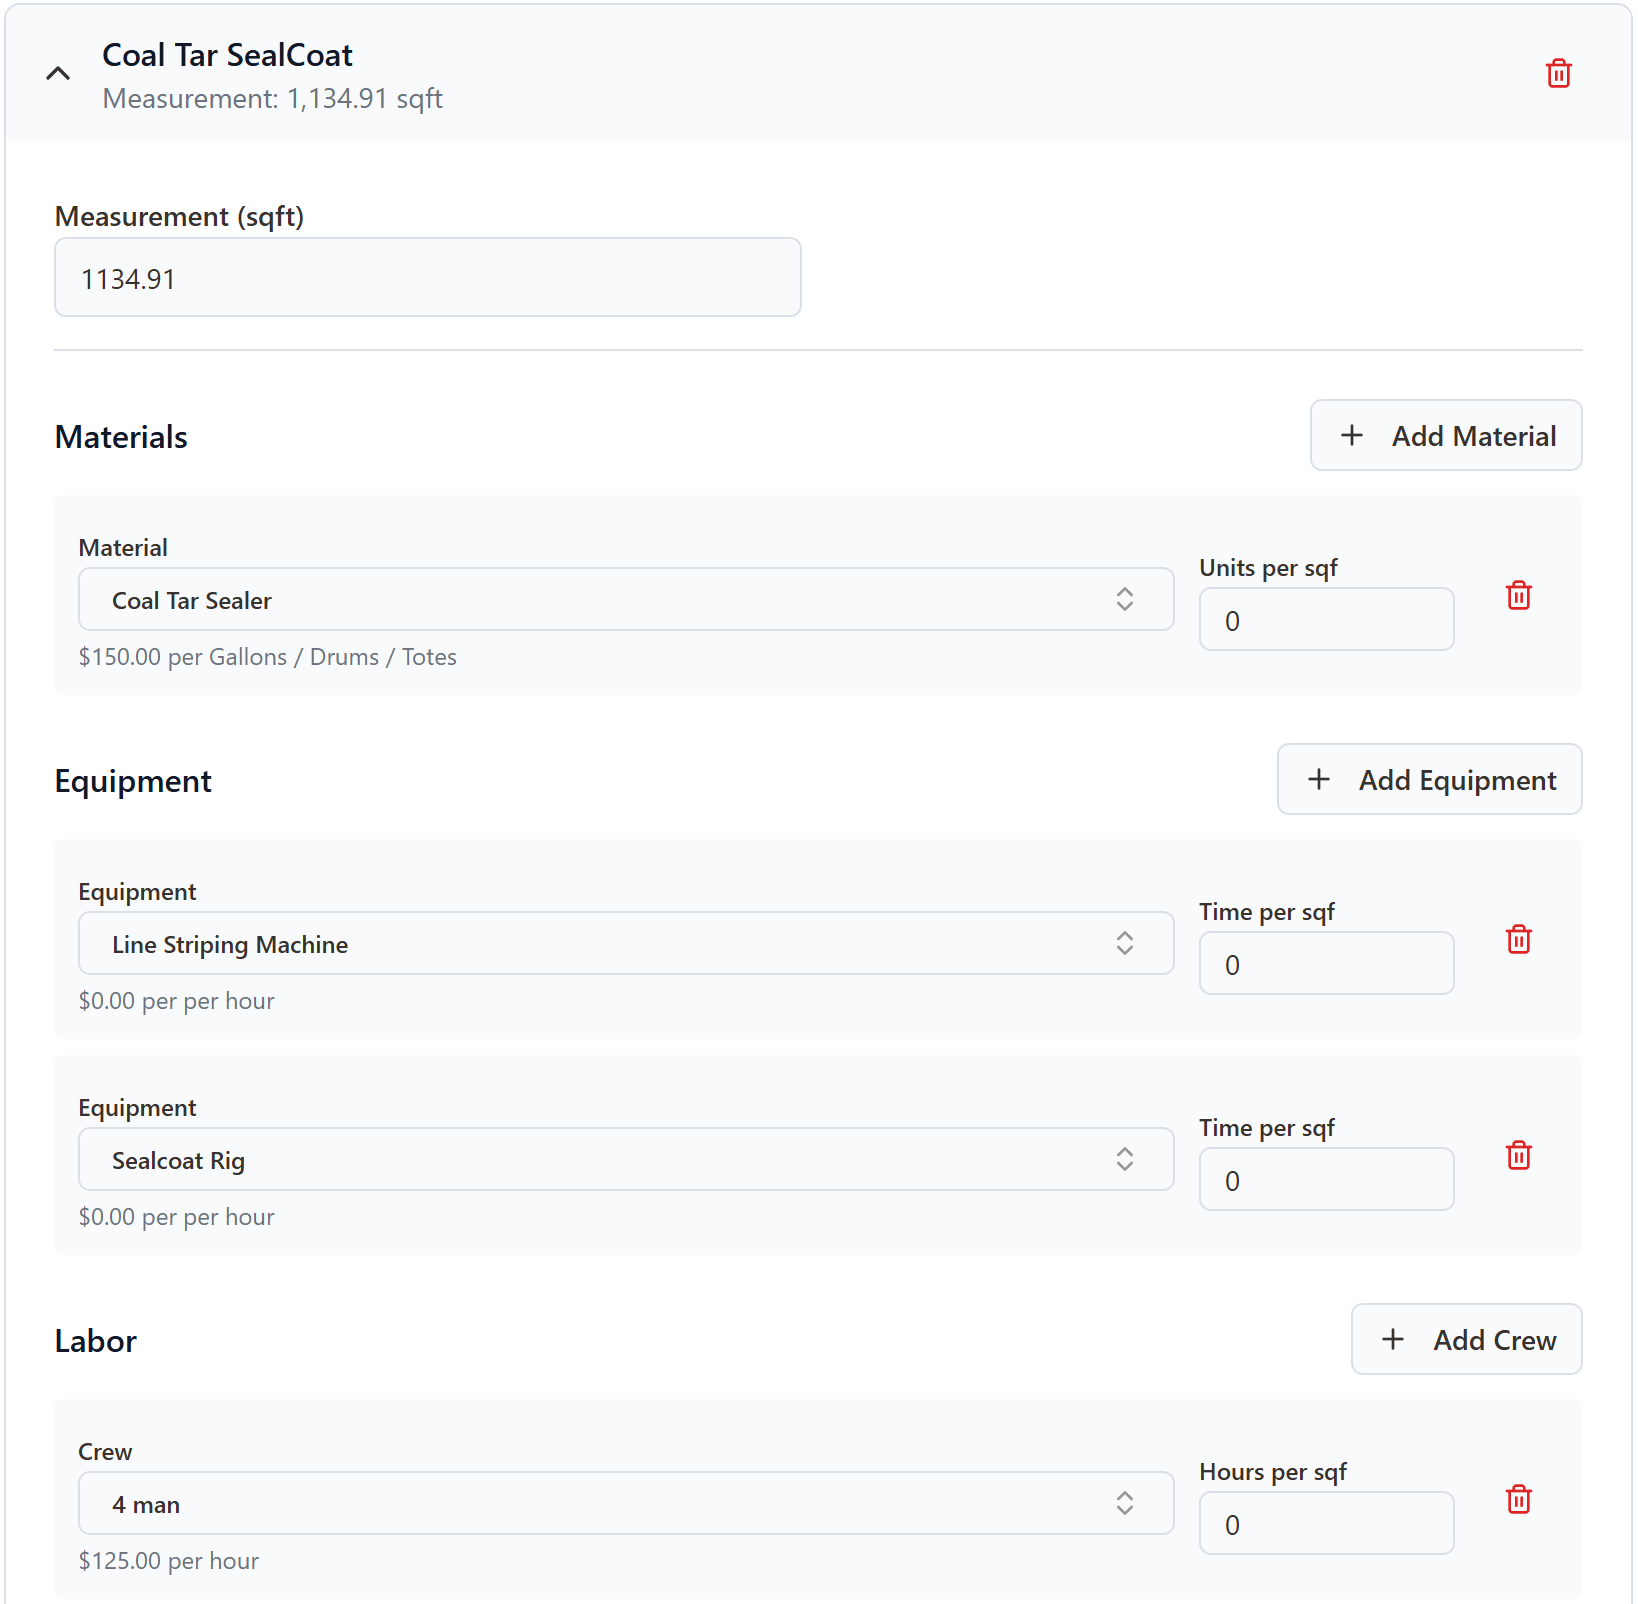Click the plus icon on Add Material
The image size is (1638, 1604).
[x=1351, y=435]
